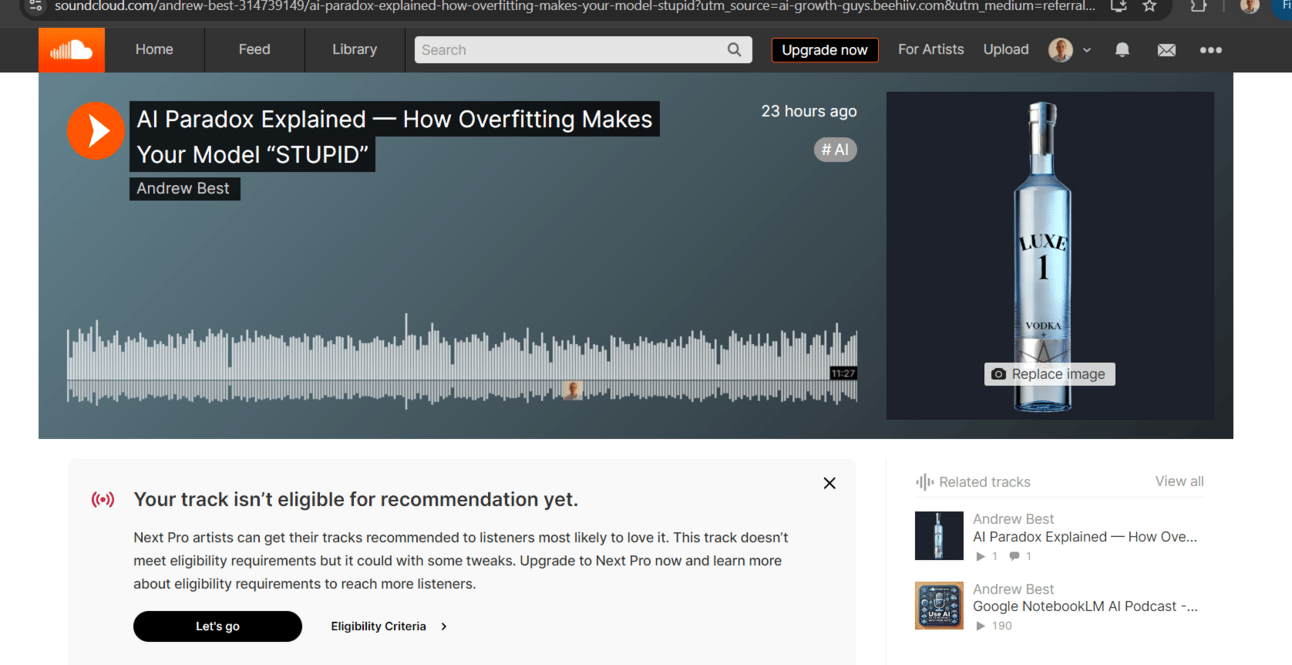Click Andrew Best above the related AI Paradox track

pos(1013,519)
